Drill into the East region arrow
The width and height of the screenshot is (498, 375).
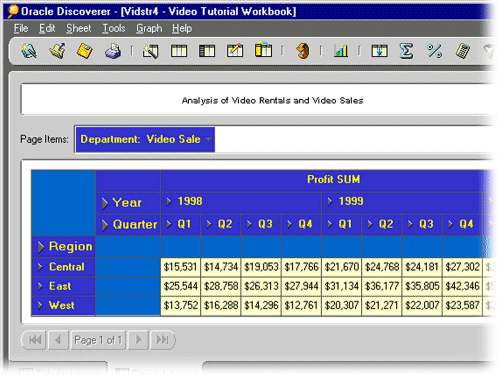(40, 286)
